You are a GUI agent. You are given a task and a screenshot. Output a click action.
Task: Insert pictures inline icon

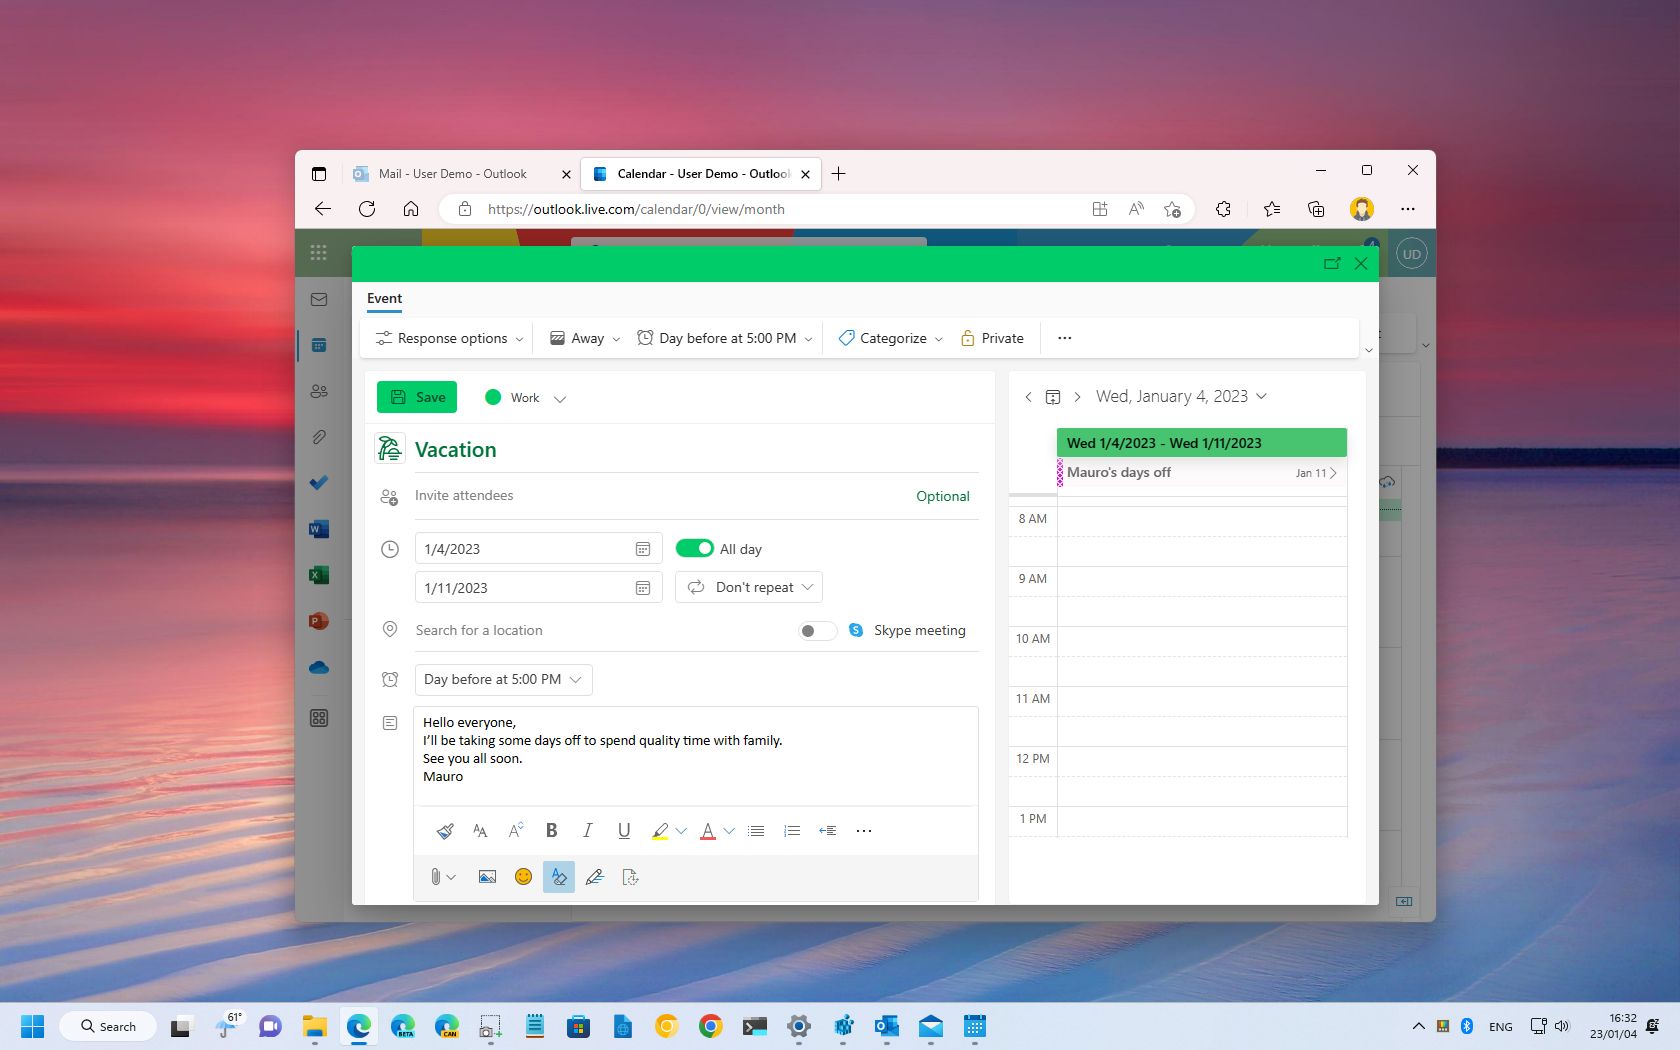(487, 877)
